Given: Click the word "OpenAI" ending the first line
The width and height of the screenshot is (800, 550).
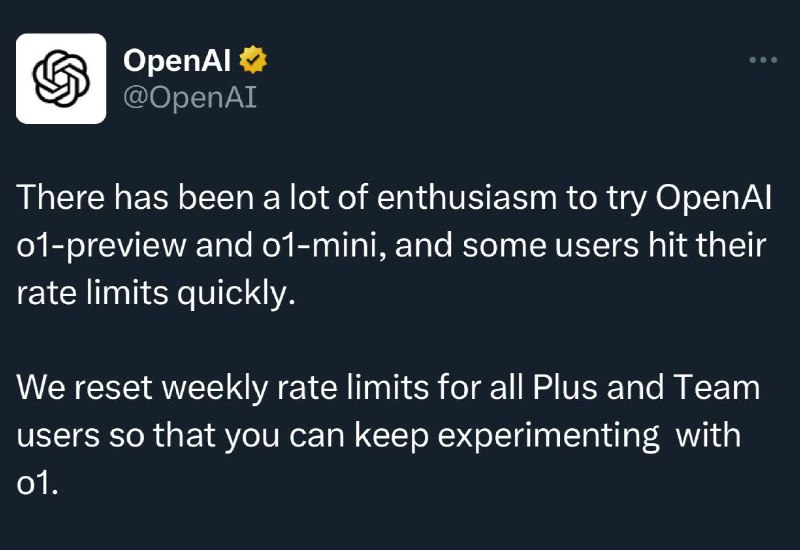Looking at the screenshot, I should (714, 197).
